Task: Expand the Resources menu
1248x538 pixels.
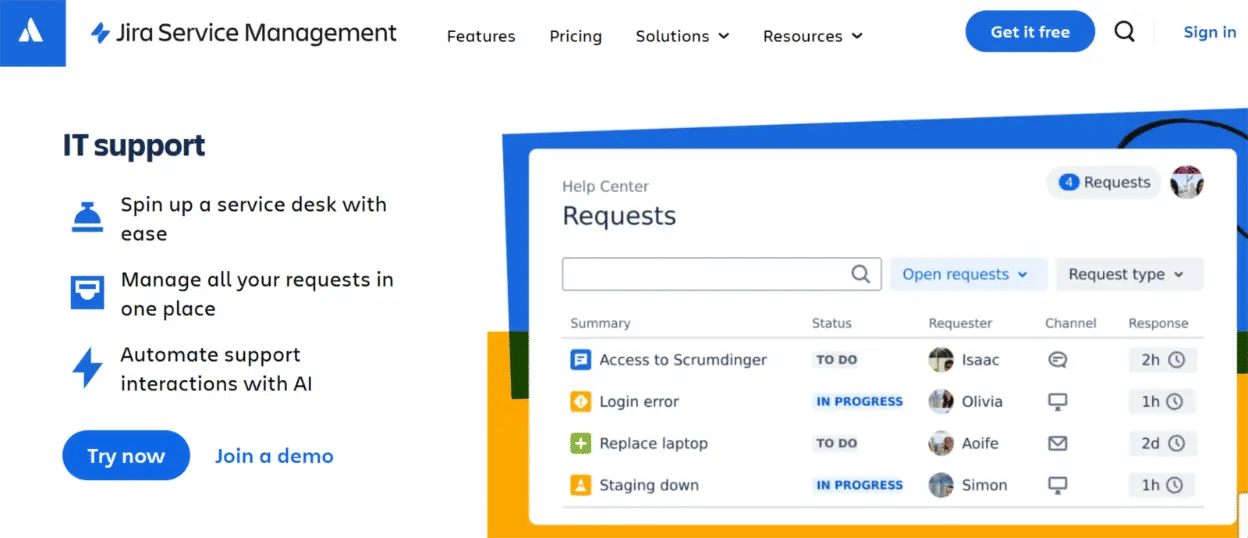Action: pyautogui.click(x=812, y=36)
